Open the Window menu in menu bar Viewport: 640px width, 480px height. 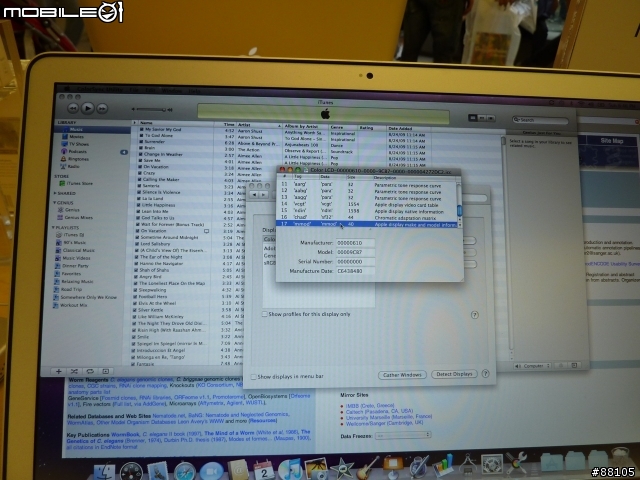point(171,90)
